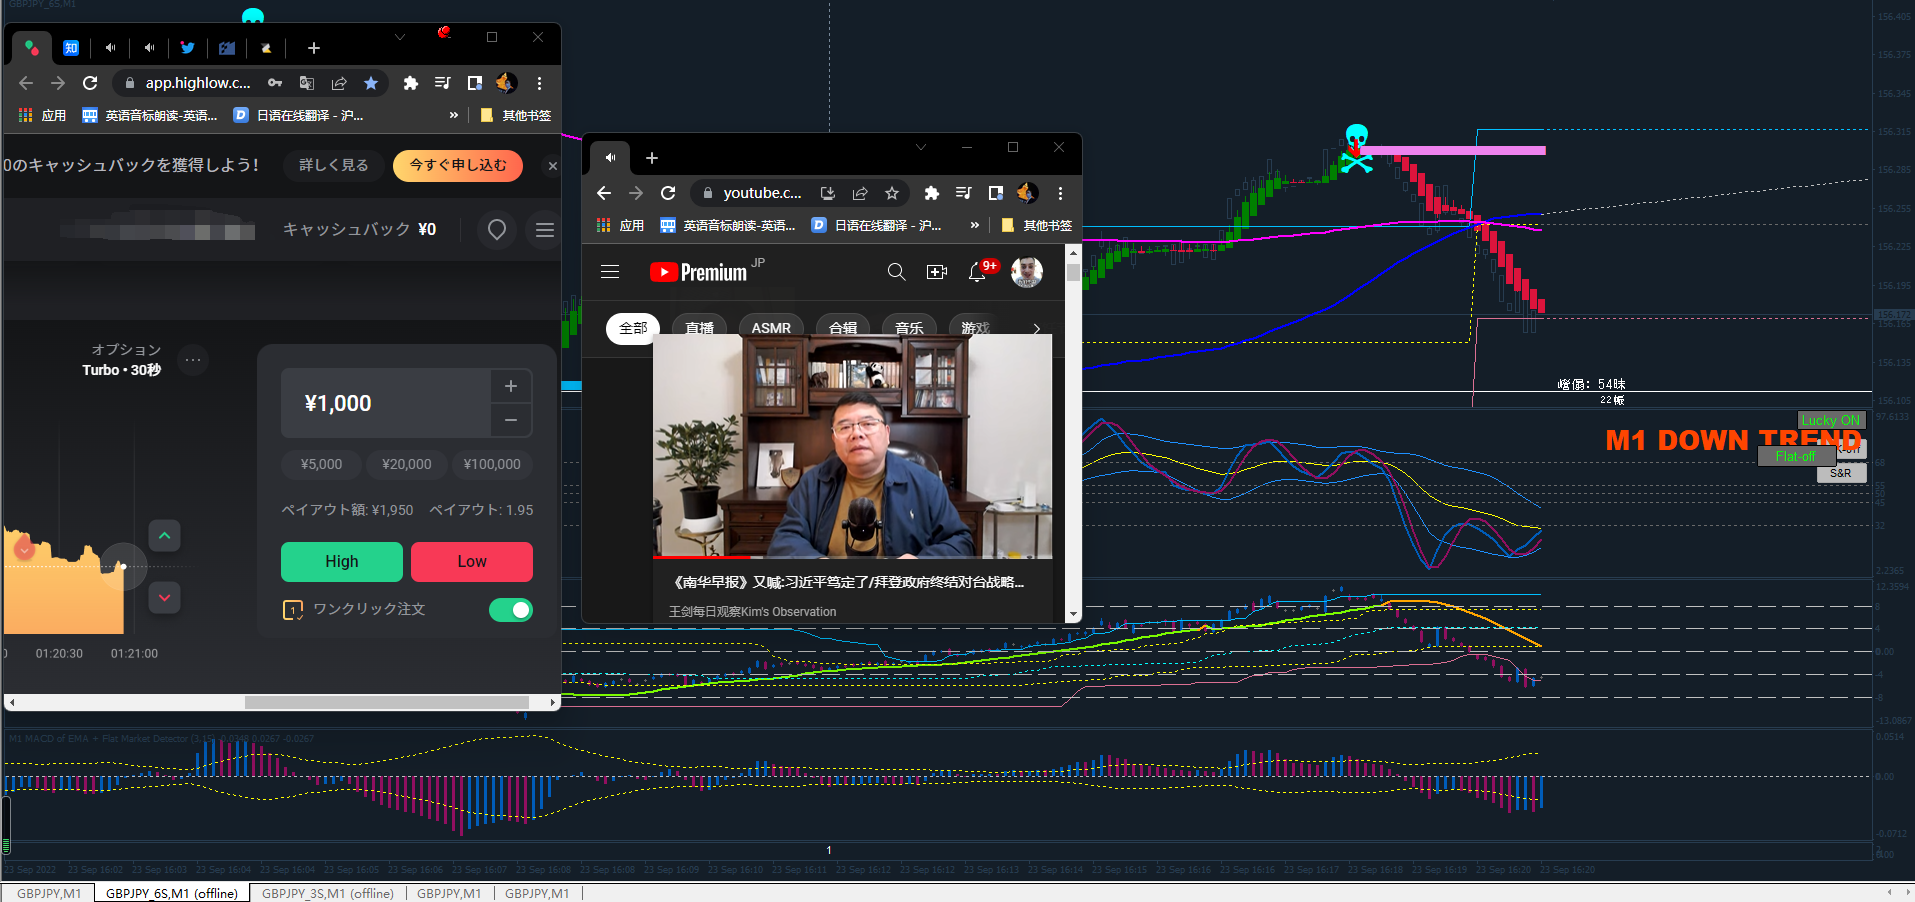The height and width of the screenshot is (902, 1915).
Task: Switch to the Twitter browser tab
Action: (x=188, y=47)
